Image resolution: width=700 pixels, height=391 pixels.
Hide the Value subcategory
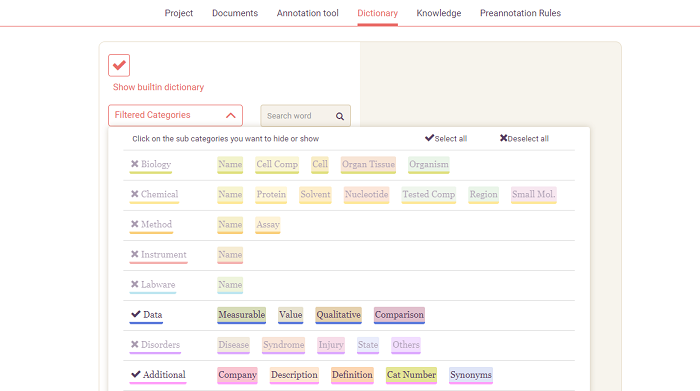[291, 315]
